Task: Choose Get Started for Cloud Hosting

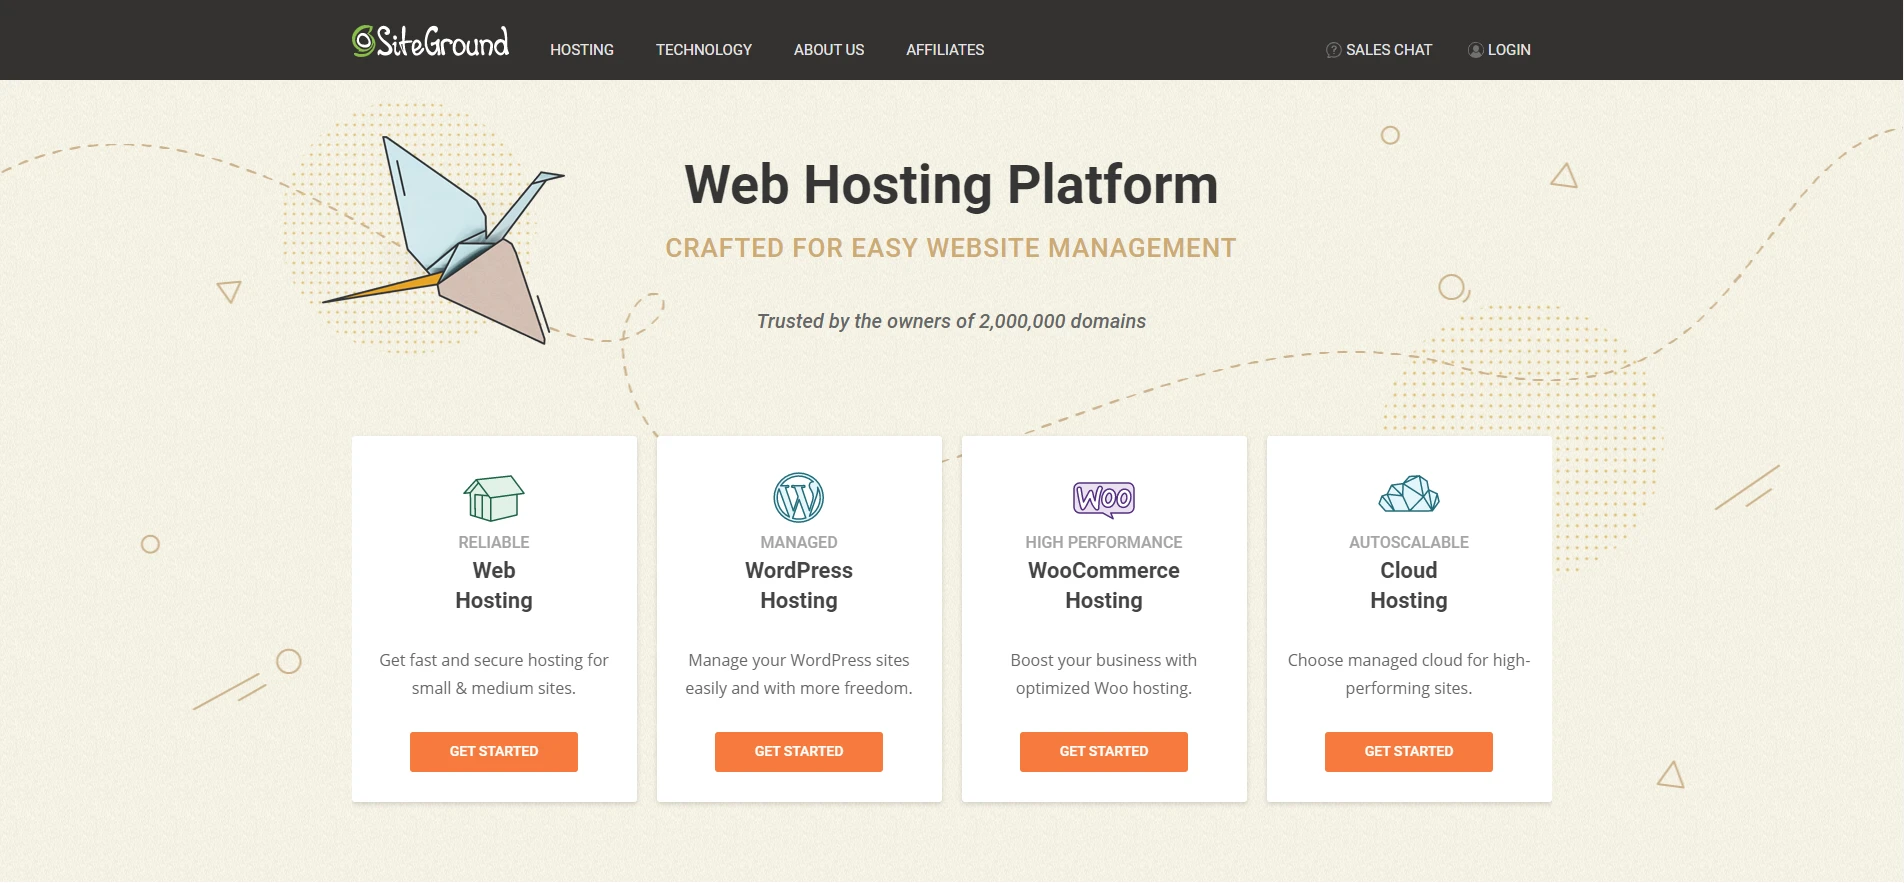Action: click(1408, 752)
